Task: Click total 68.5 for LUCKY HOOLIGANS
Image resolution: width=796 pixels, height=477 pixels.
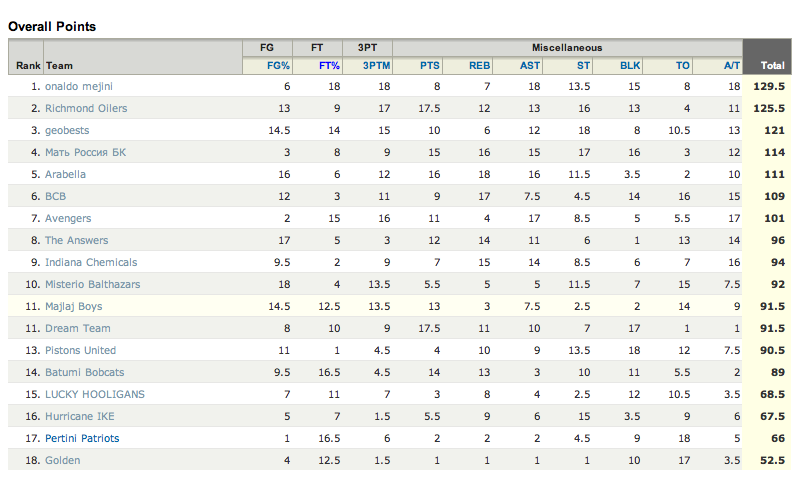Action: 772,394
